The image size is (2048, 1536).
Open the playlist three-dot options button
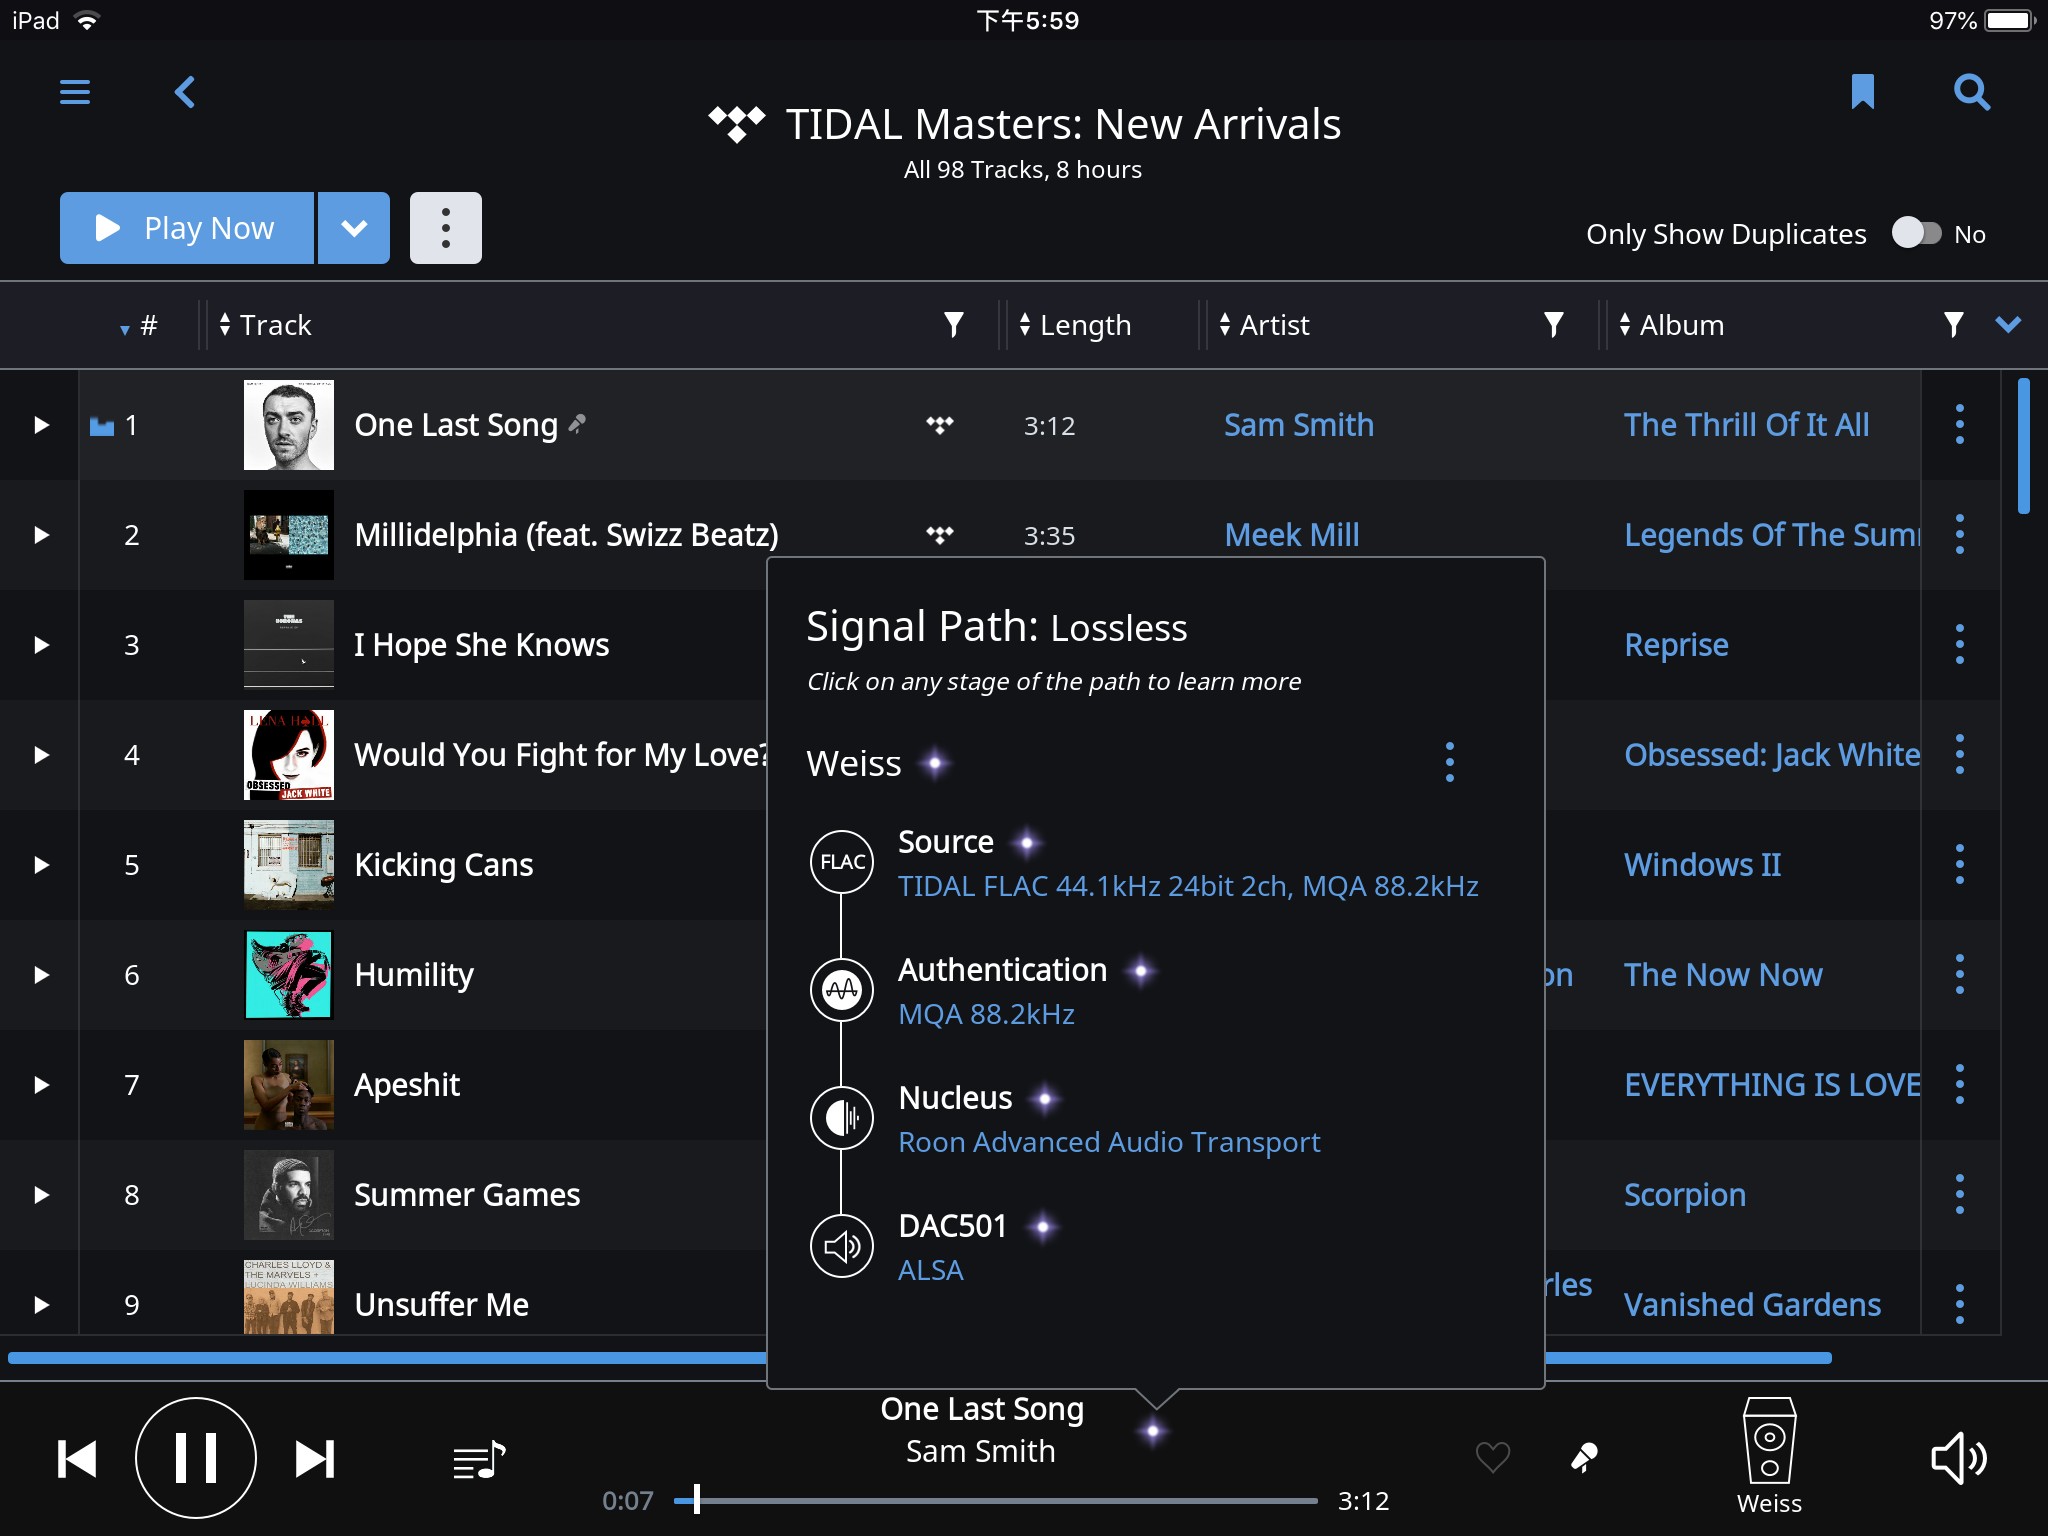click(x=446, y=228)
